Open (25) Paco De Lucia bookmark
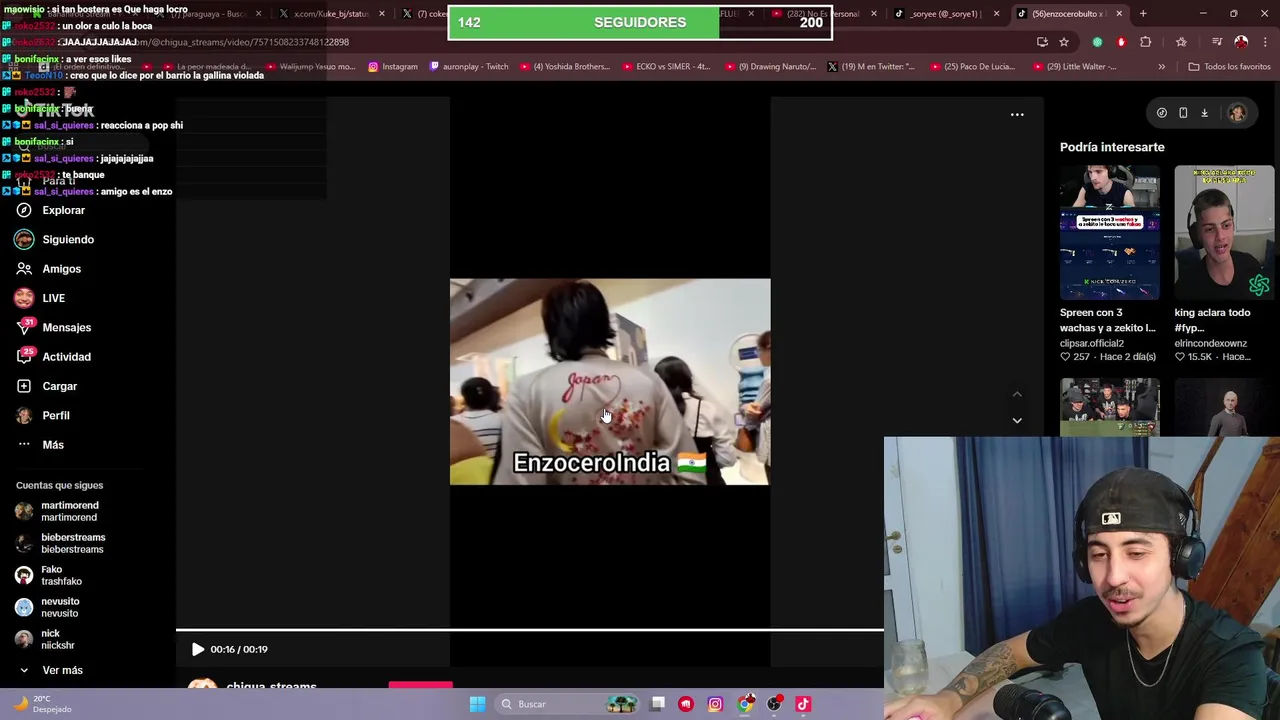This screenshot has width=1280, height=720. (x=972, y=67)
